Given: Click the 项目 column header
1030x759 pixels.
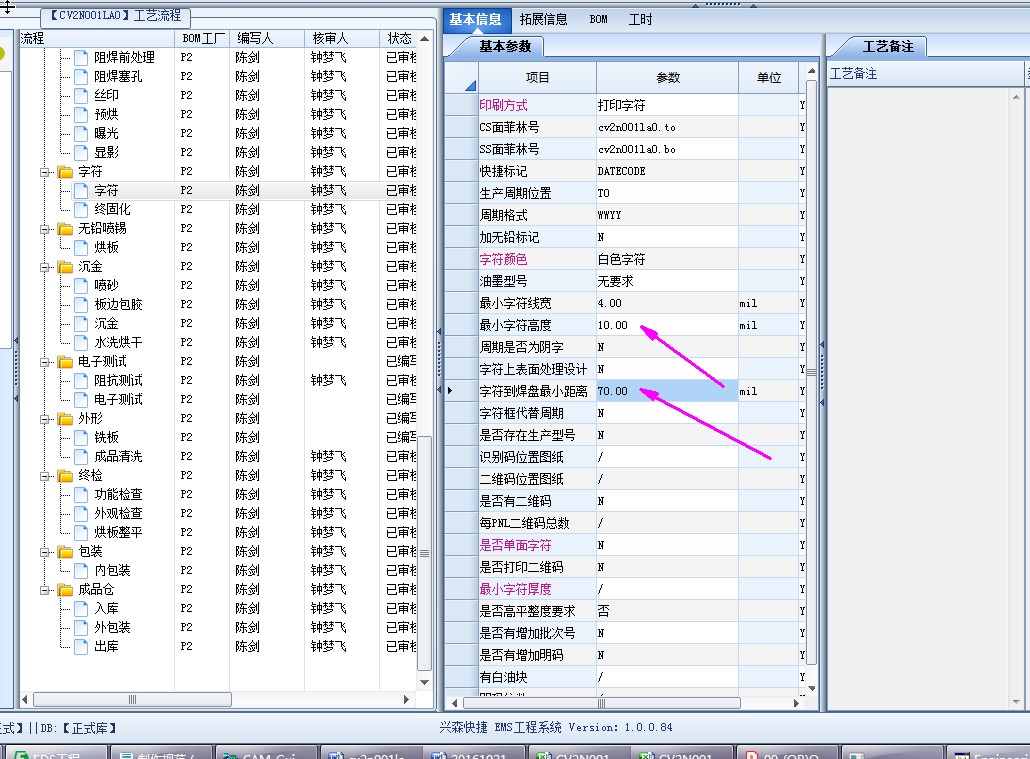Looking at the screenshot, I should tap(537, 78).
